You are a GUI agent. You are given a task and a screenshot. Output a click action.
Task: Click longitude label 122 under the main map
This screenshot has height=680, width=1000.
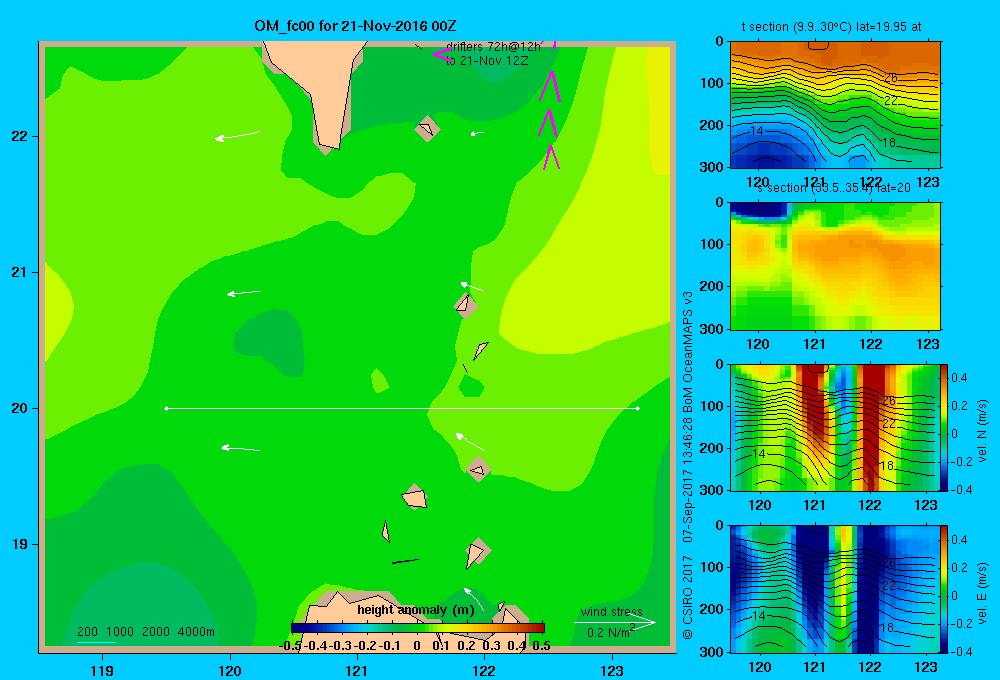click(x=484, y=670)
